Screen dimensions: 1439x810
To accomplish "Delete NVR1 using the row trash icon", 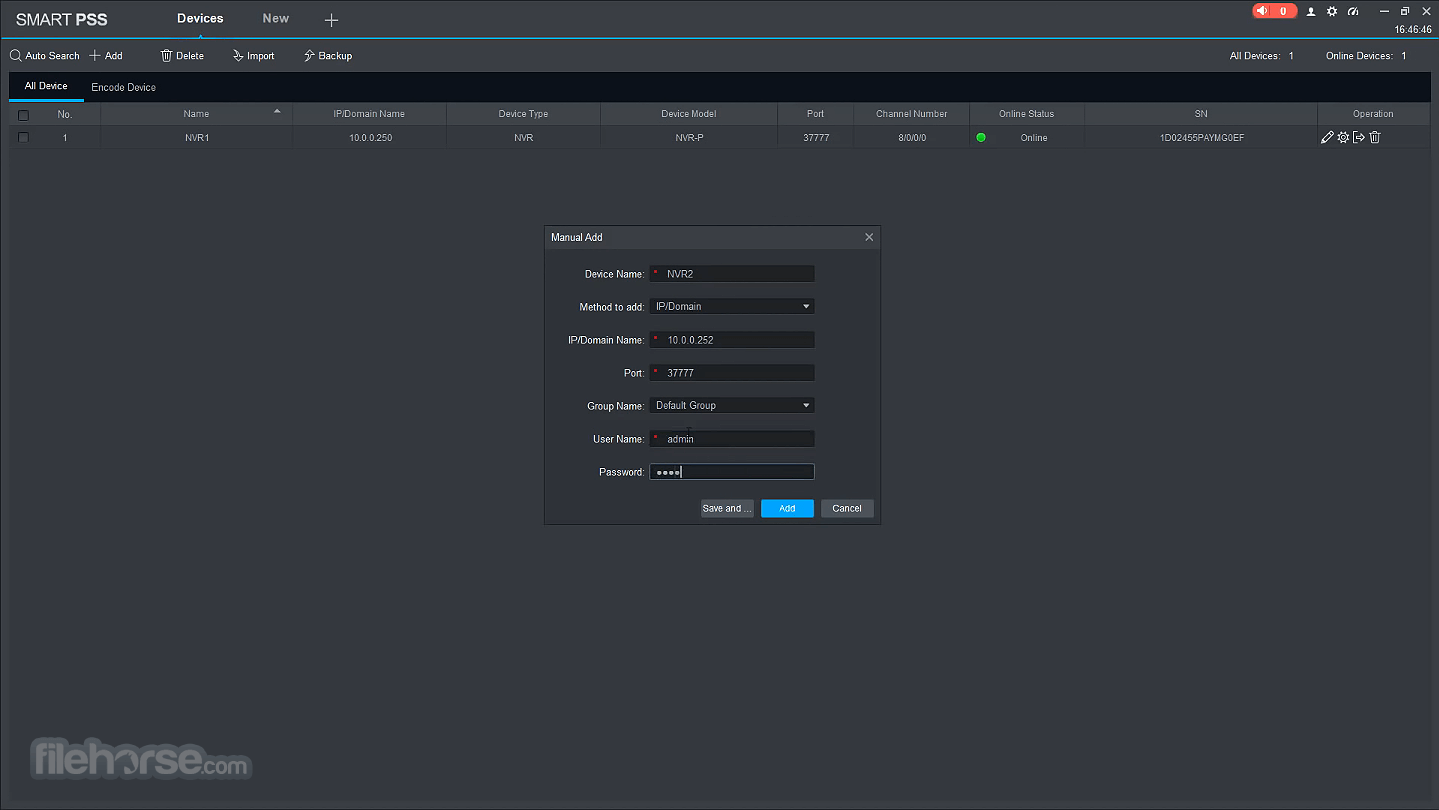I will click(1375, 137).
